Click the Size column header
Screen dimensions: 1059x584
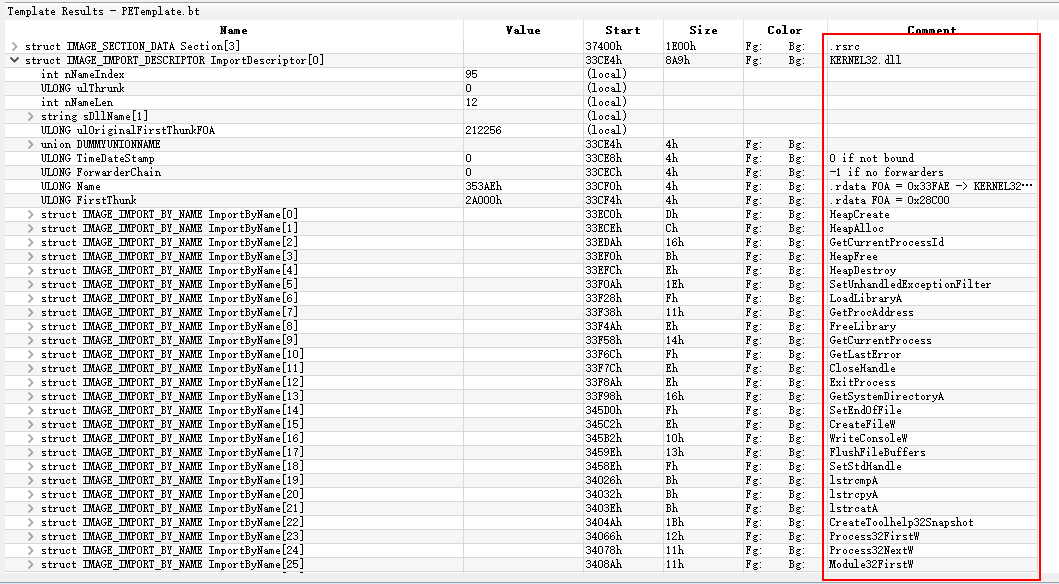703,31
